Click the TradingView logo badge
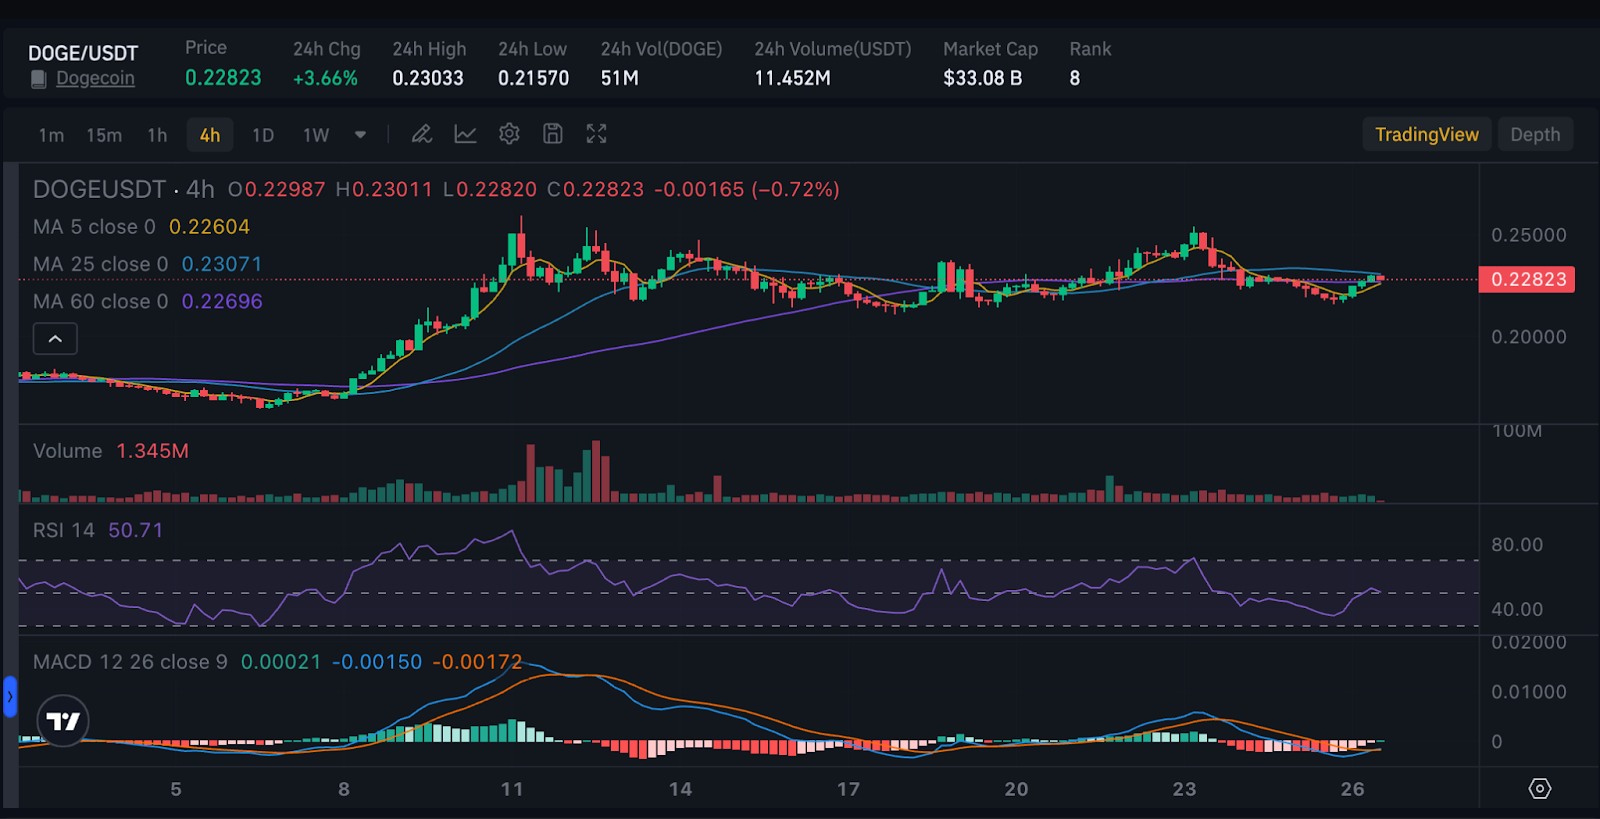1600x819 pixels. click(x=63, y=720)
